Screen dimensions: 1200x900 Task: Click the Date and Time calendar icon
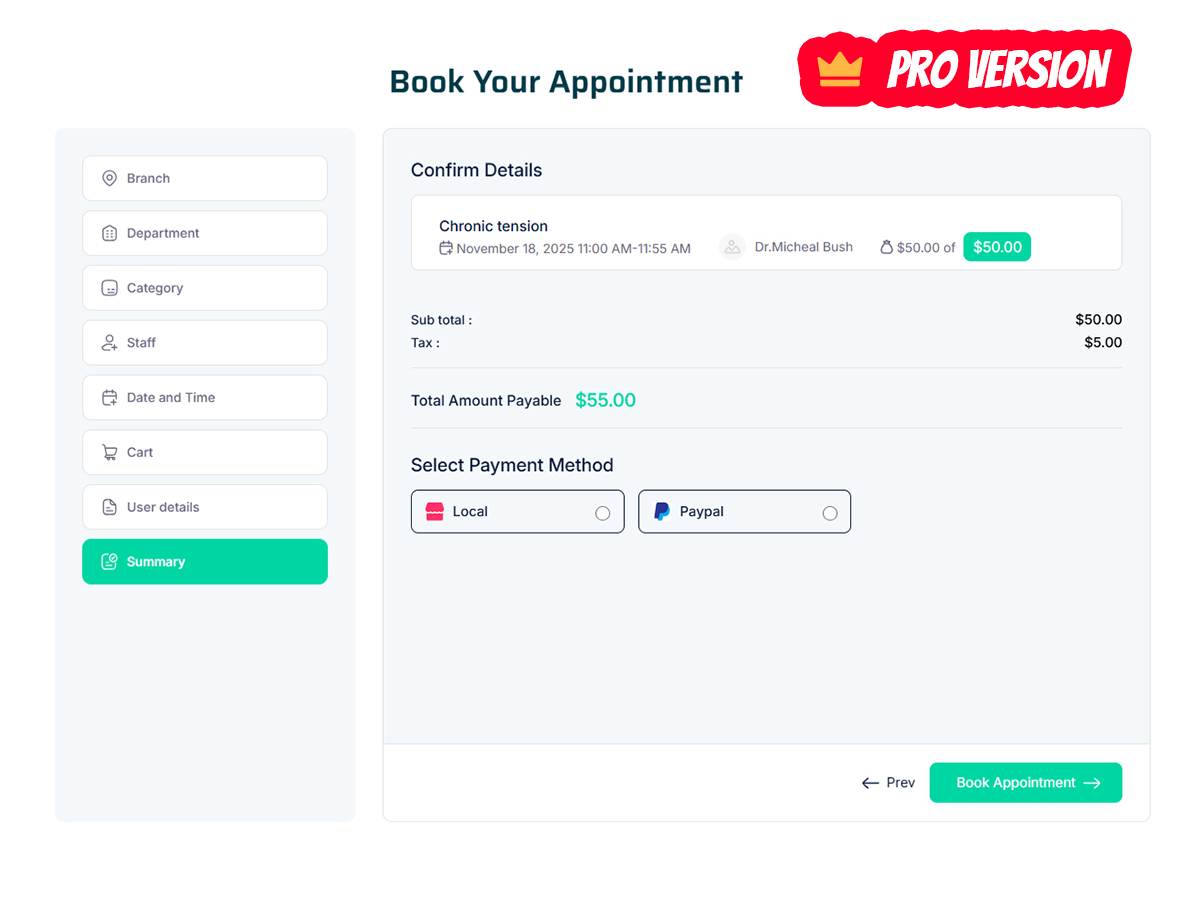110,398
